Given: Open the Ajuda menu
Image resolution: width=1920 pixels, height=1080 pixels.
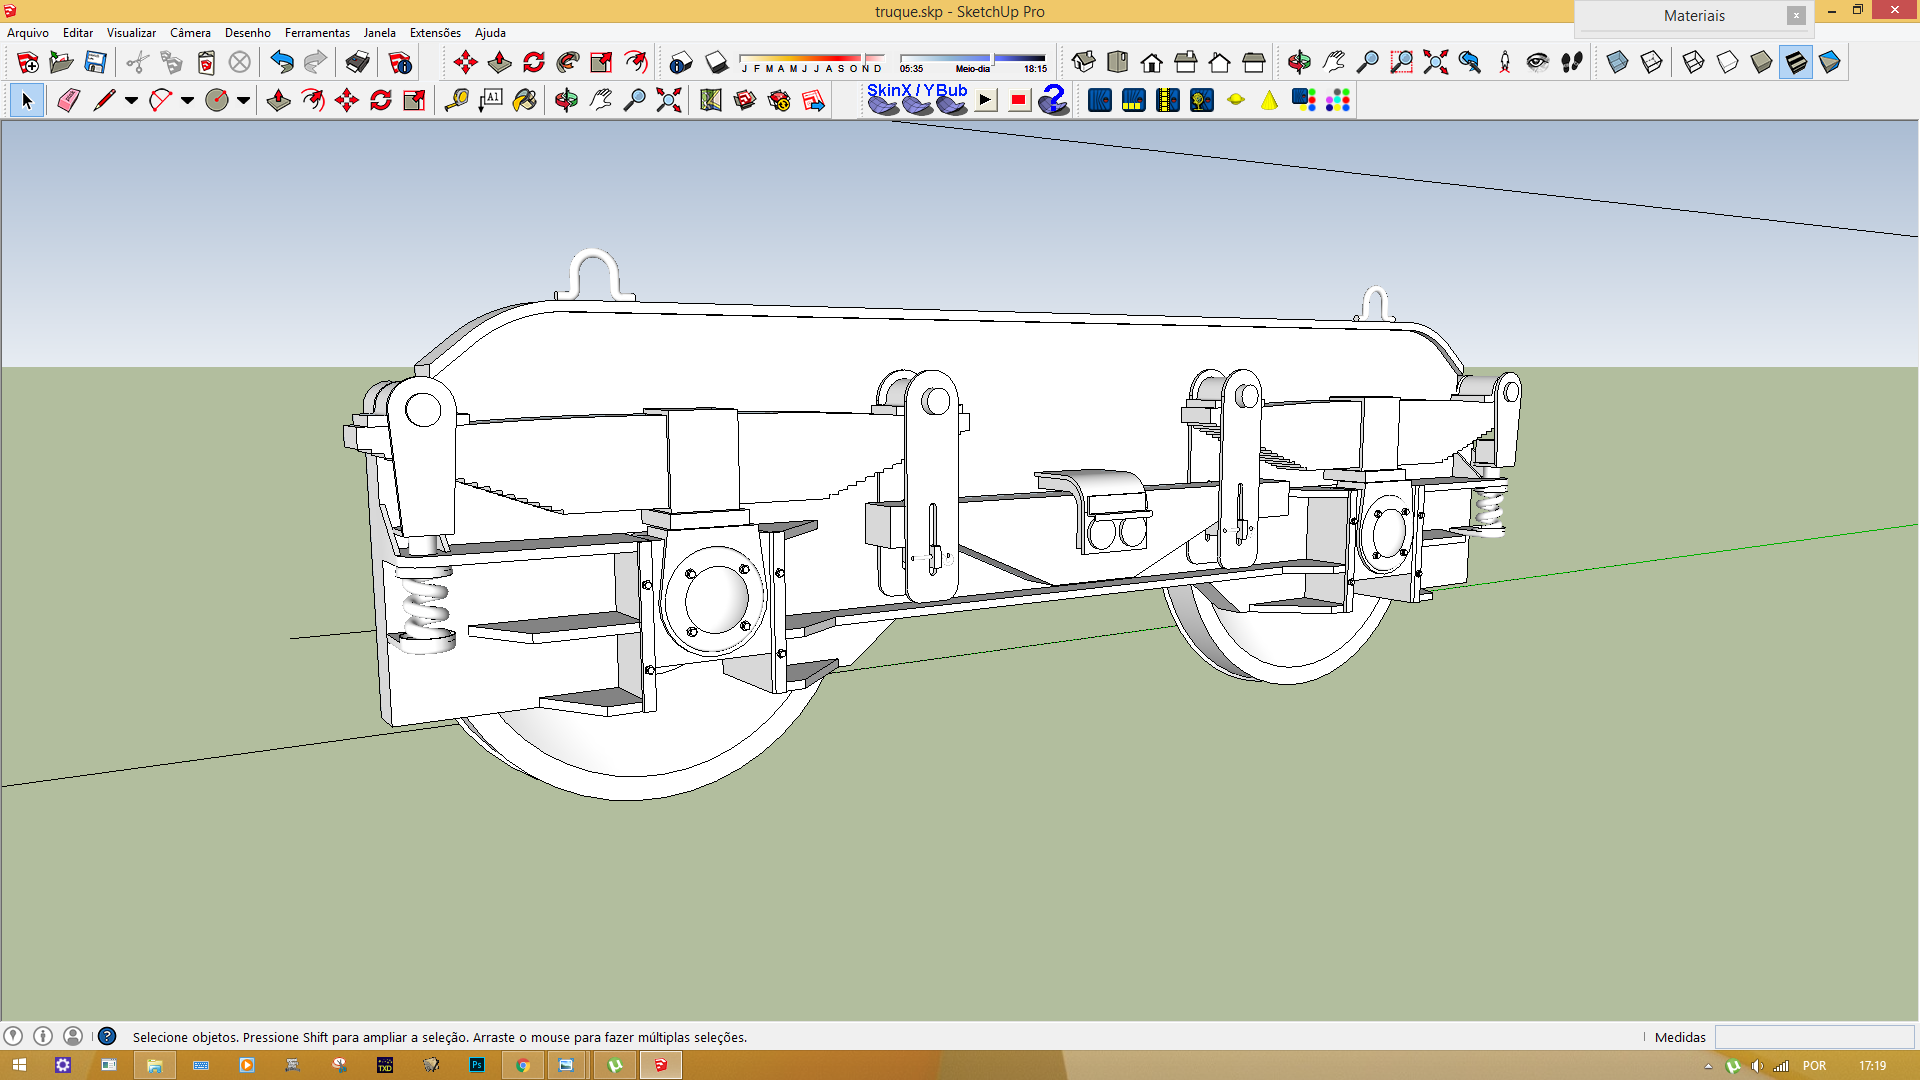Looking at the screenshot, I should [x=490, y=33].
